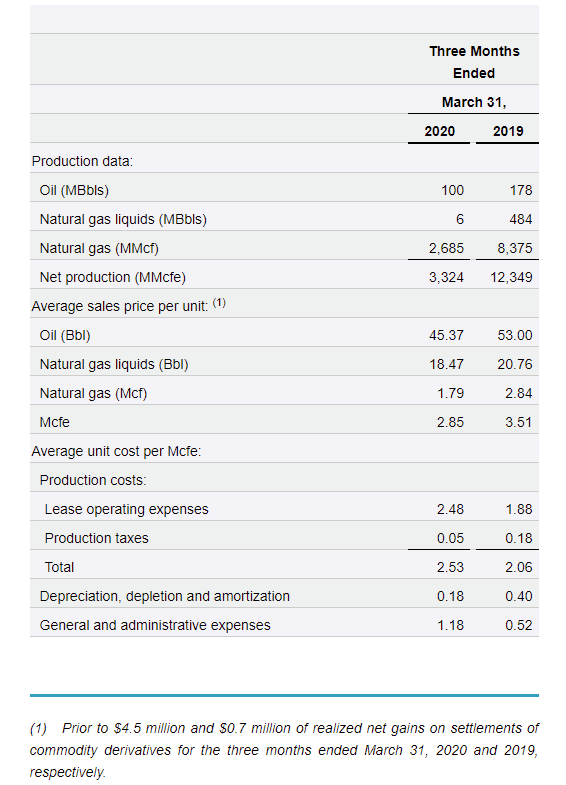Image resolution: width=566 pixels, height=785 pixels.
Task: Click the 'Total' row label
Action: (x=59, y=568)
